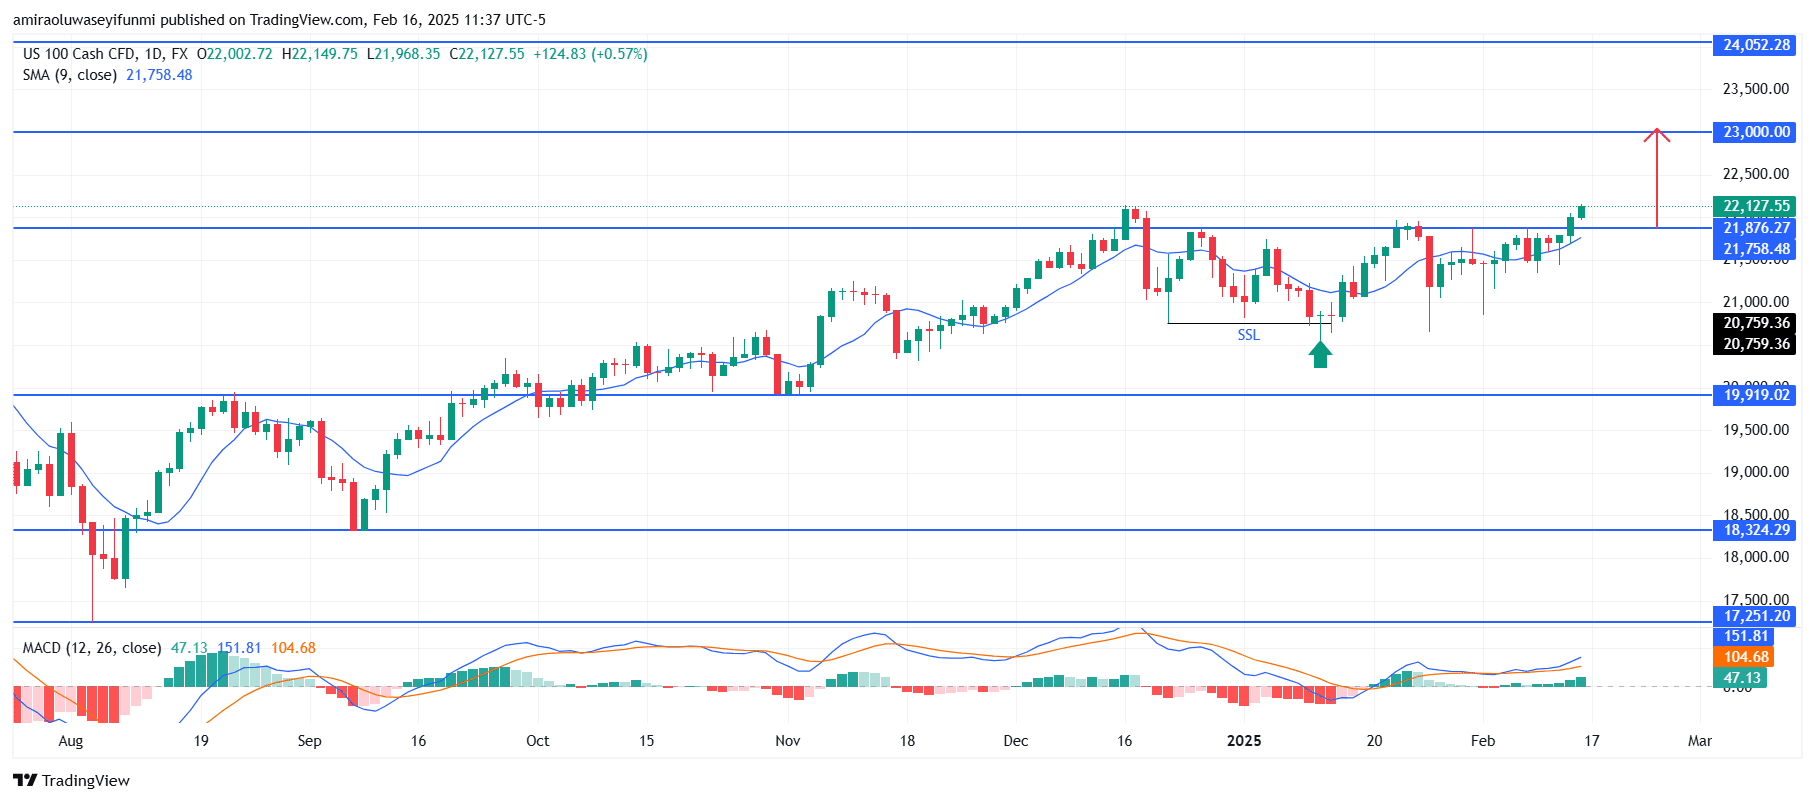Click the Feb label on time axis
1815x802 pixels.
(x=1483, y=741)
